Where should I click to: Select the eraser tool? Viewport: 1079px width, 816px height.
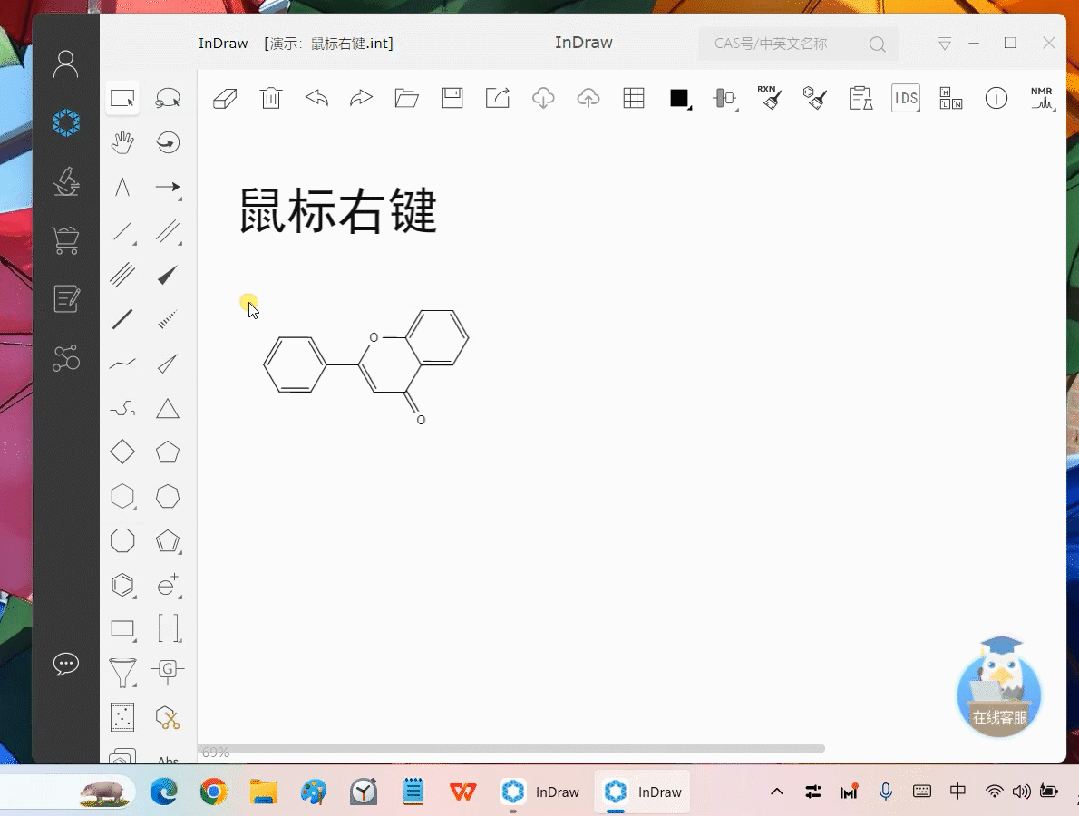click(x=225, y=98)
